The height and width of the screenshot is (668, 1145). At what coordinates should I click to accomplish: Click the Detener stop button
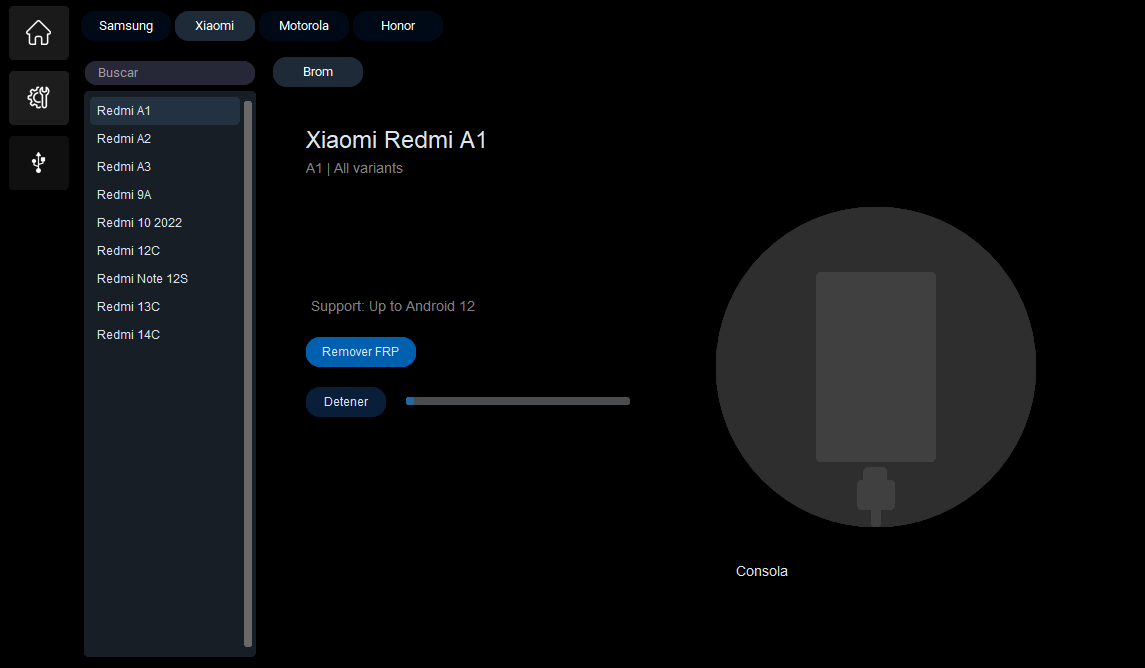[x=346, y=402]
